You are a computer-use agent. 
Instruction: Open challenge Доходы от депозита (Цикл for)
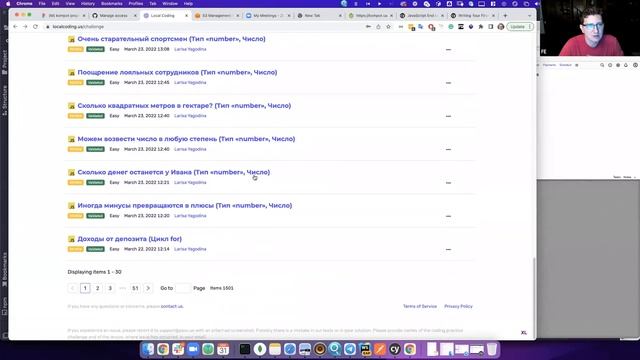pos(129,239)
